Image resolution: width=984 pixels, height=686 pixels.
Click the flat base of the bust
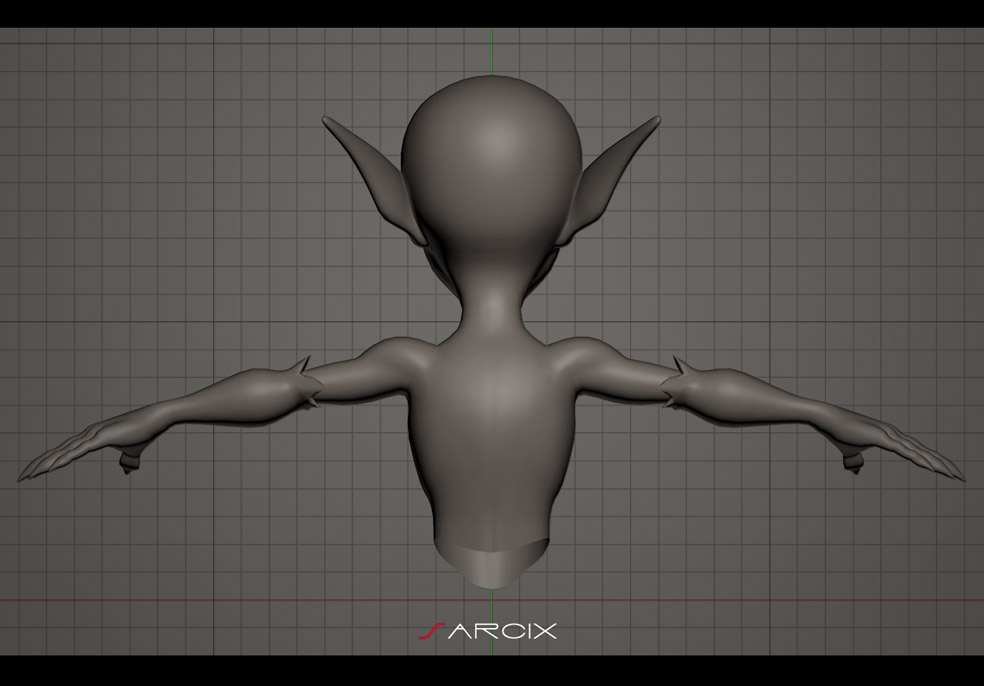pyautogui.click(x=493, y=563)
